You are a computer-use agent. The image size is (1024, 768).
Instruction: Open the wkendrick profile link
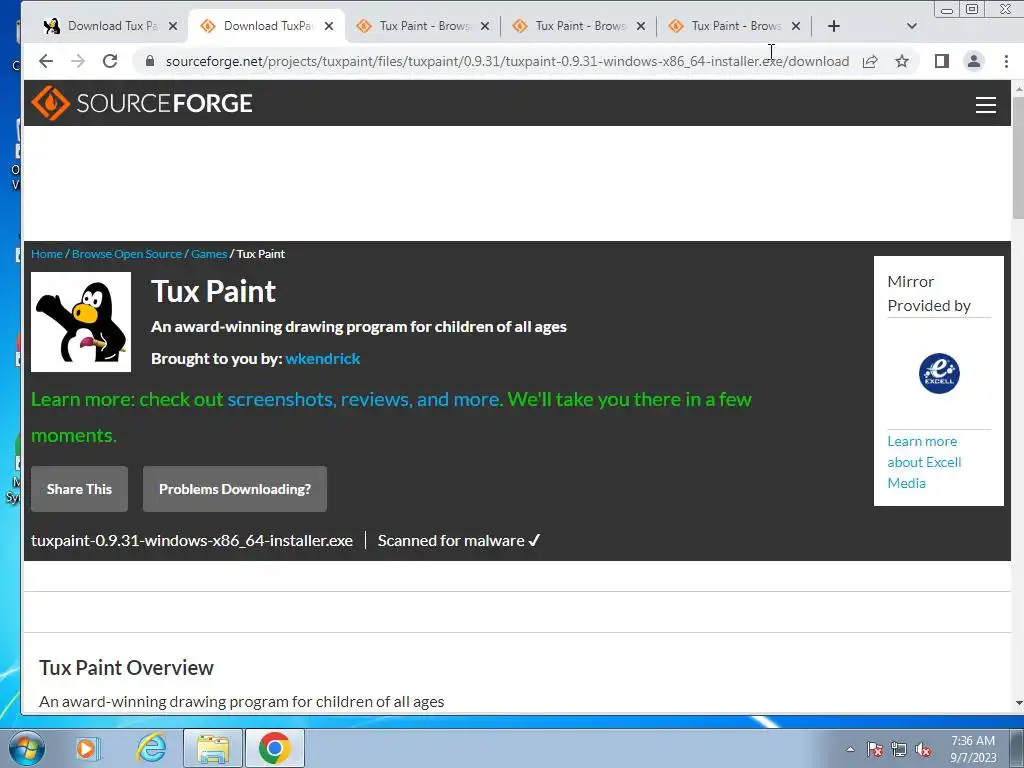[323, 359]
